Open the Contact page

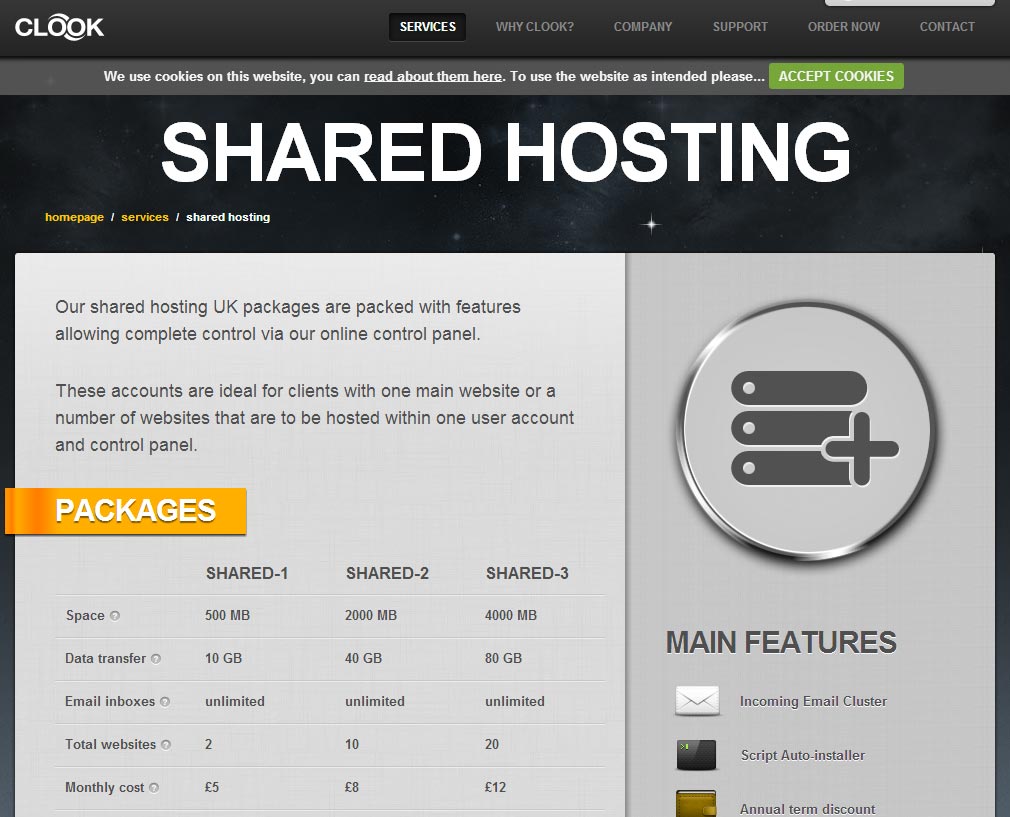click(947, 27)
